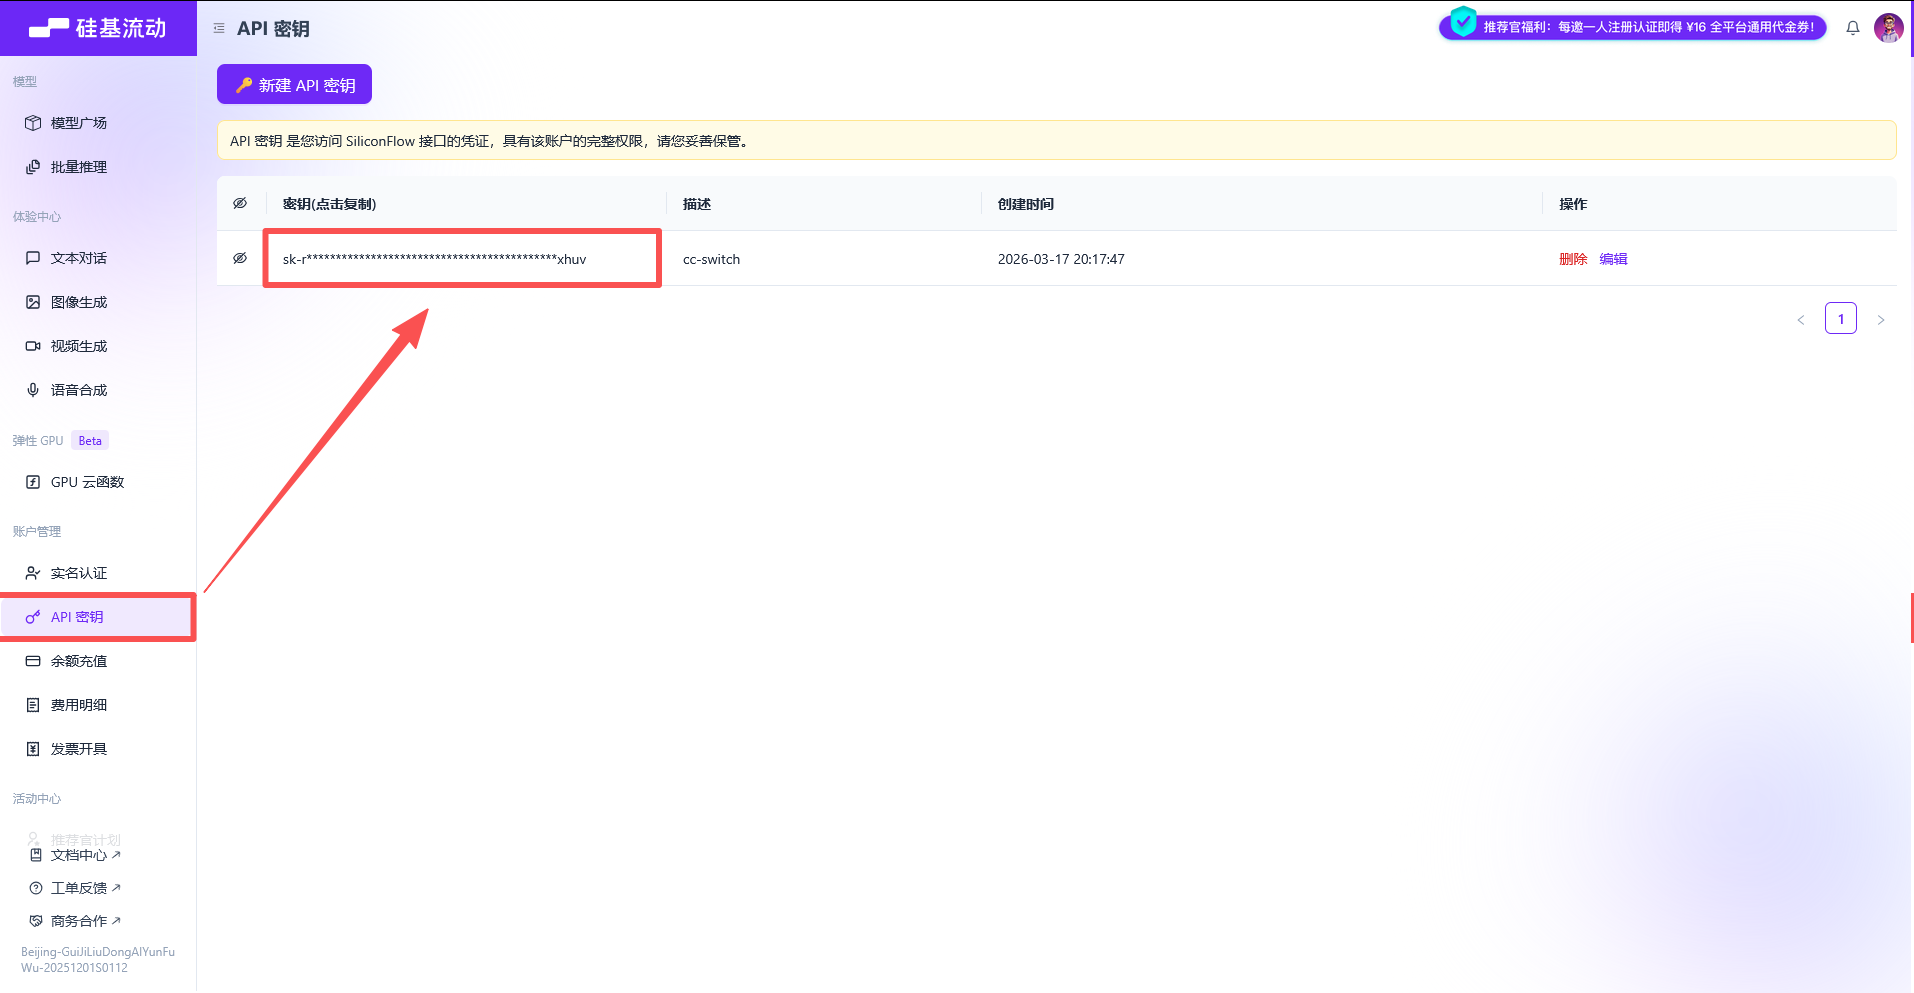The image size is (1914, 993).
Task: Click the 商务合作 handshake icon
Action: click(36, 921)
